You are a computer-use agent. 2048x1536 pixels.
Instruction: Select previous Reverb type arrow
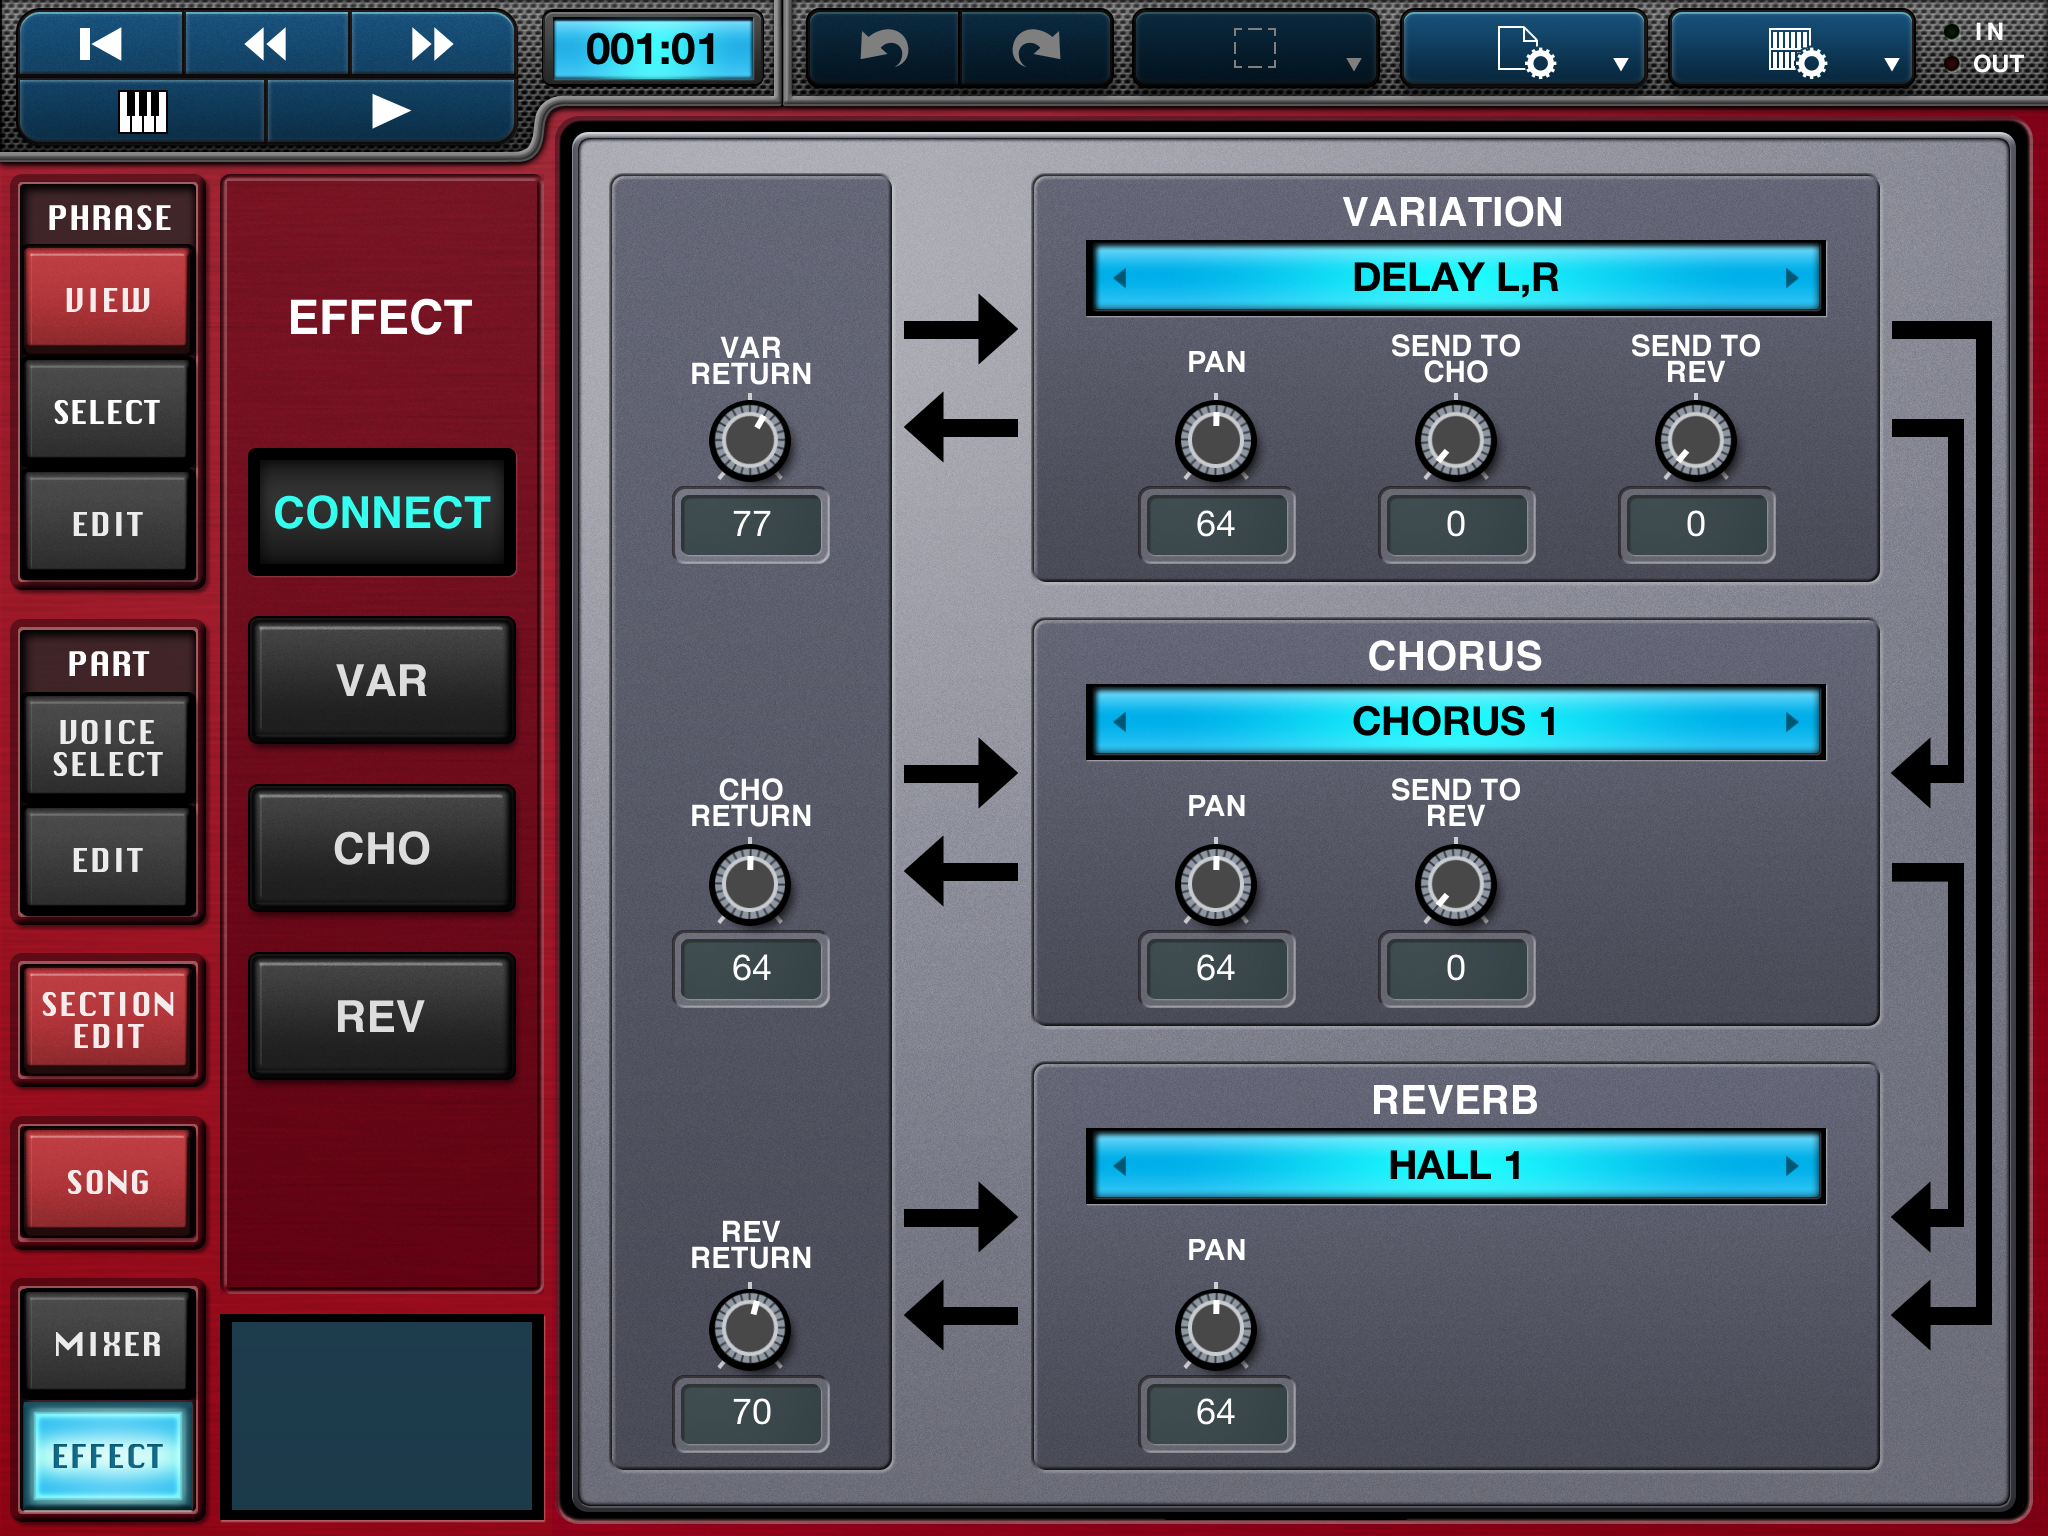tap(1120, 1166)
